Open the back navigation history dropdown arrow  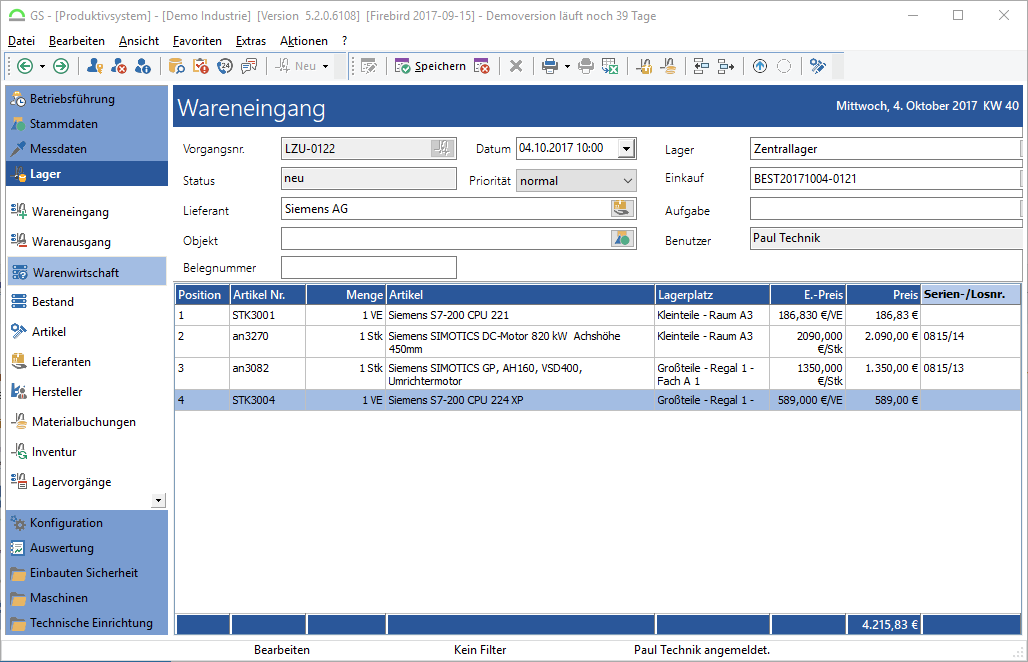tap(42, 66)
